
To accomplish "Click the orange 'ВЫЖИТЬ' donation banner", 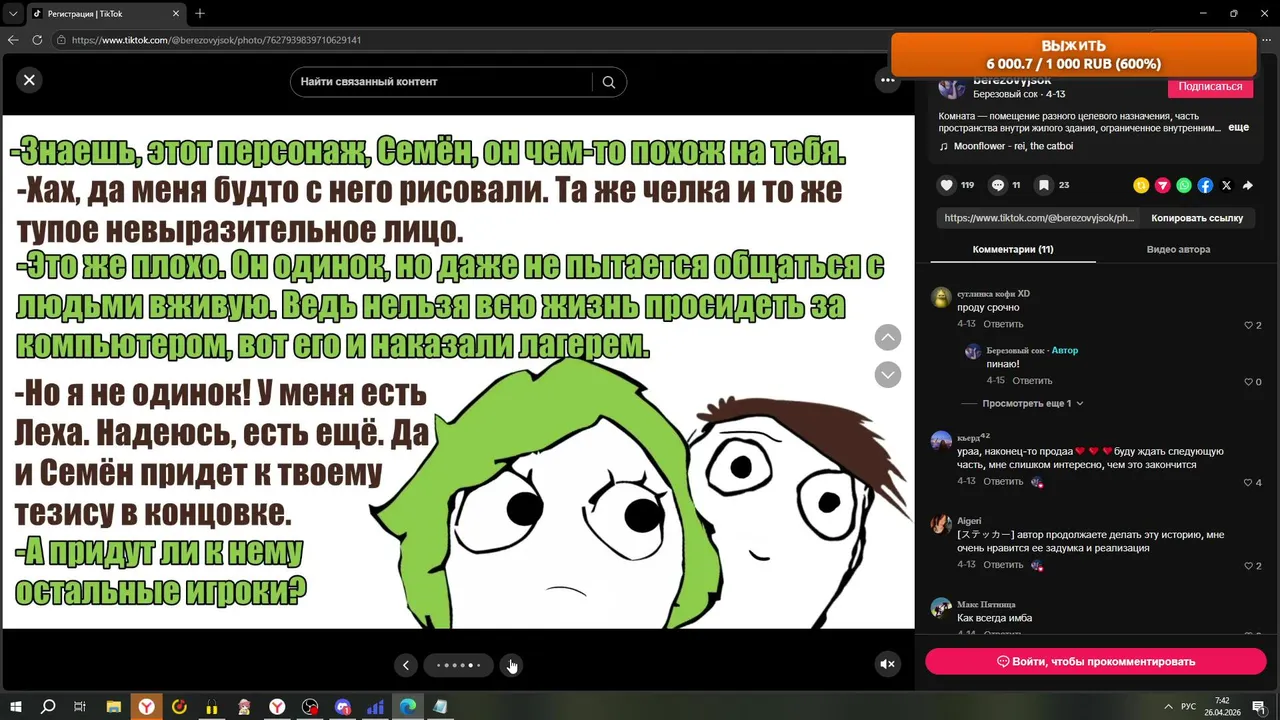I will pos(1073,55).
